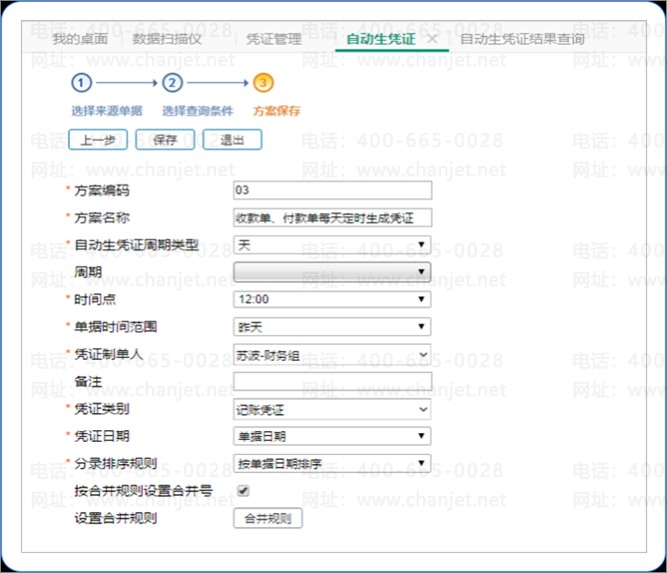The width and height of the screenshot is (667, 573).
Task: Focus the 方案编码 input field
Action: point(333,190)
